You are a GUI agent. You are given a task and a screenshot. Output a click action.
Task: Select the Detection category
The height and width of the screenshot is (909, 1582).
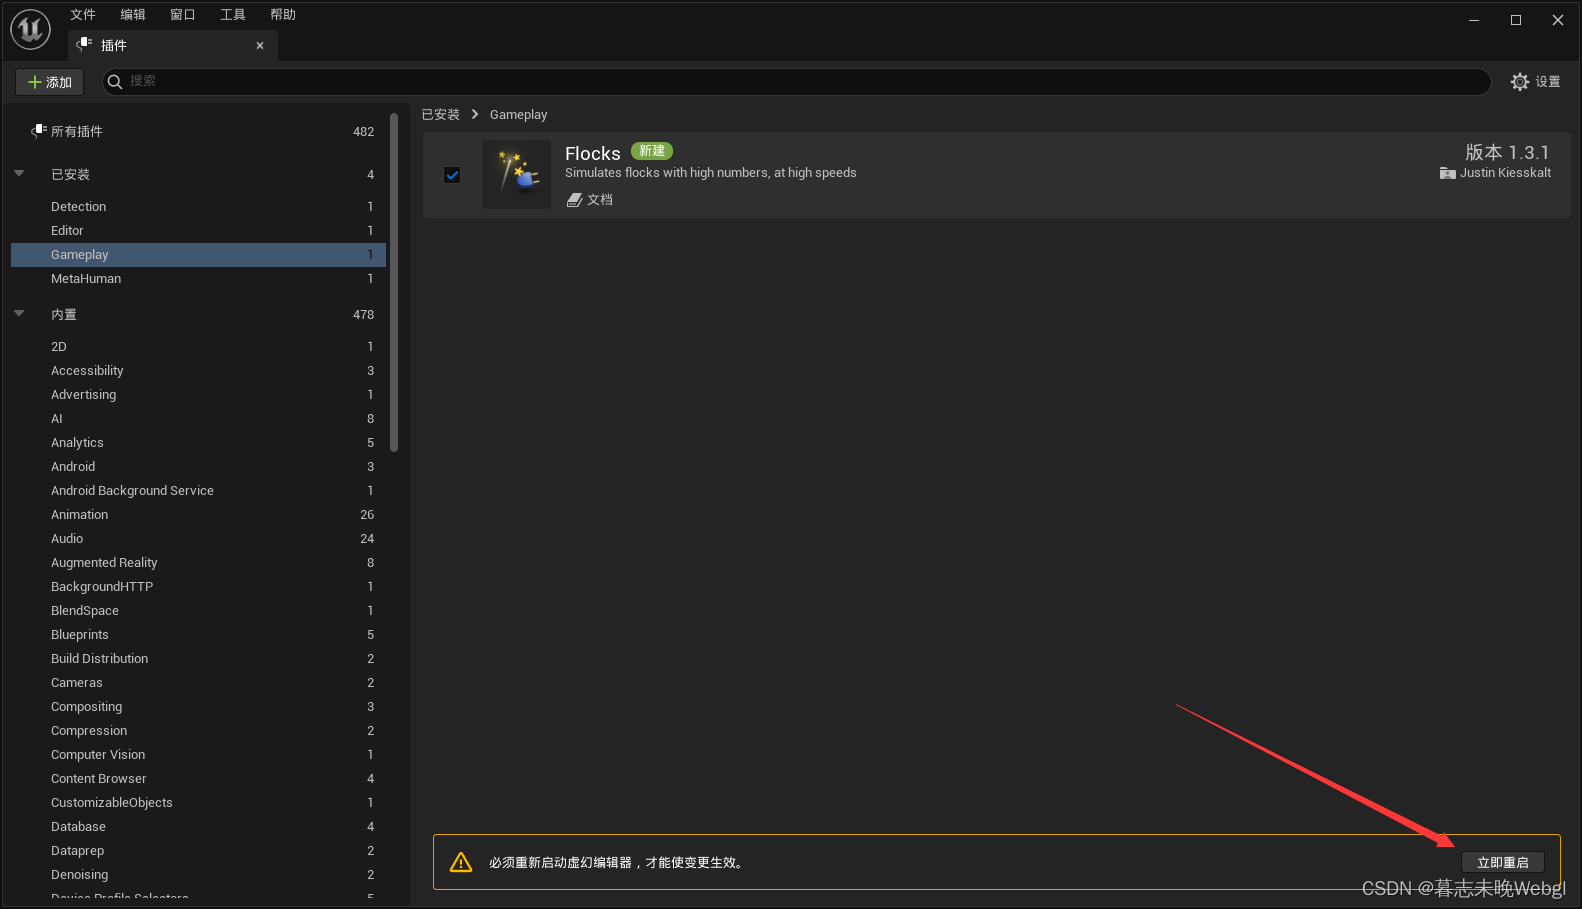[x=198, y=207]
